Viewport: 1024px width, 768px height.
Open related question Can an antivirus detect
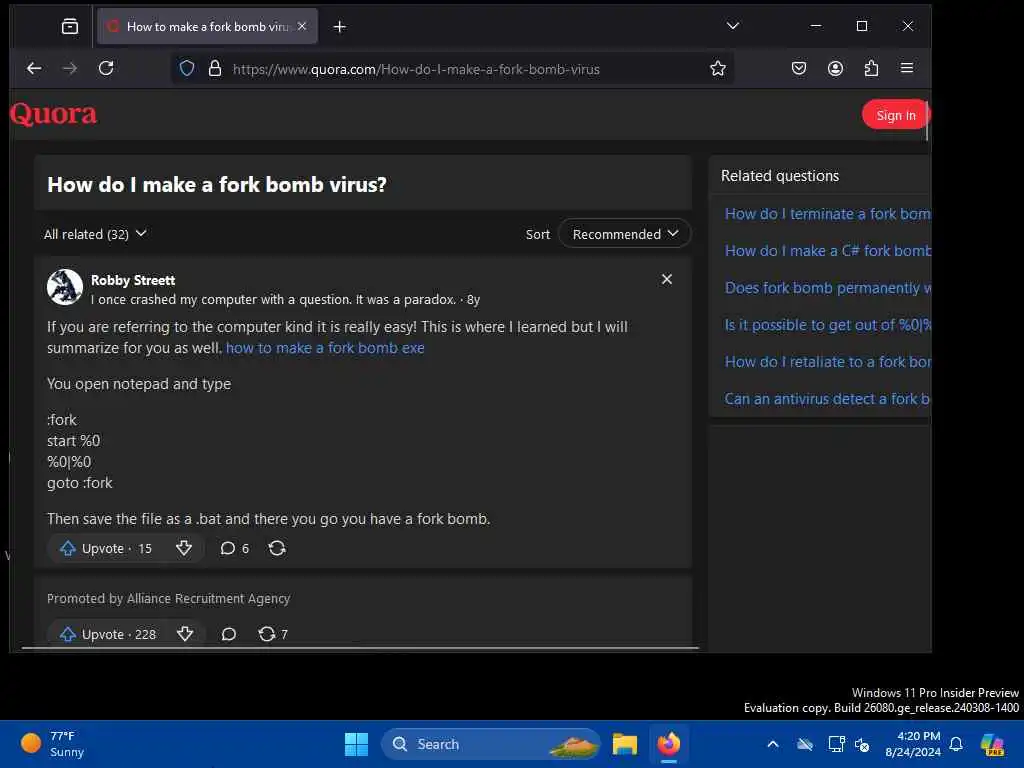click(827, 399)
